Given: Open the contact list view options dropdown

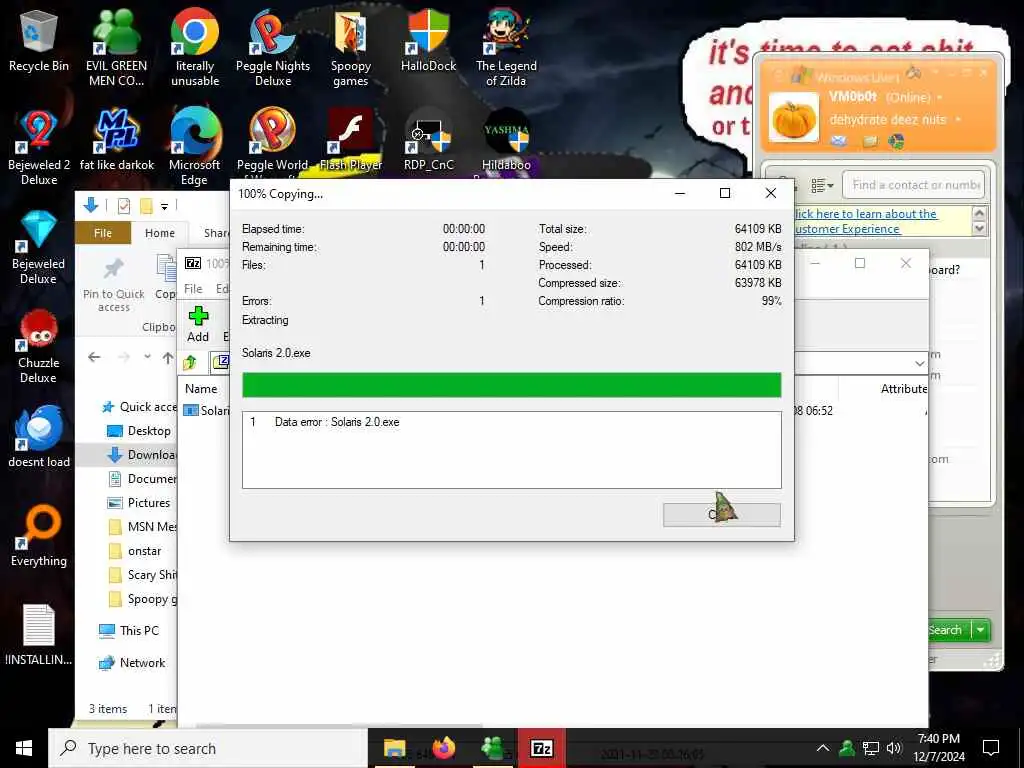Looking at the screenshot, I should point(822,186).
